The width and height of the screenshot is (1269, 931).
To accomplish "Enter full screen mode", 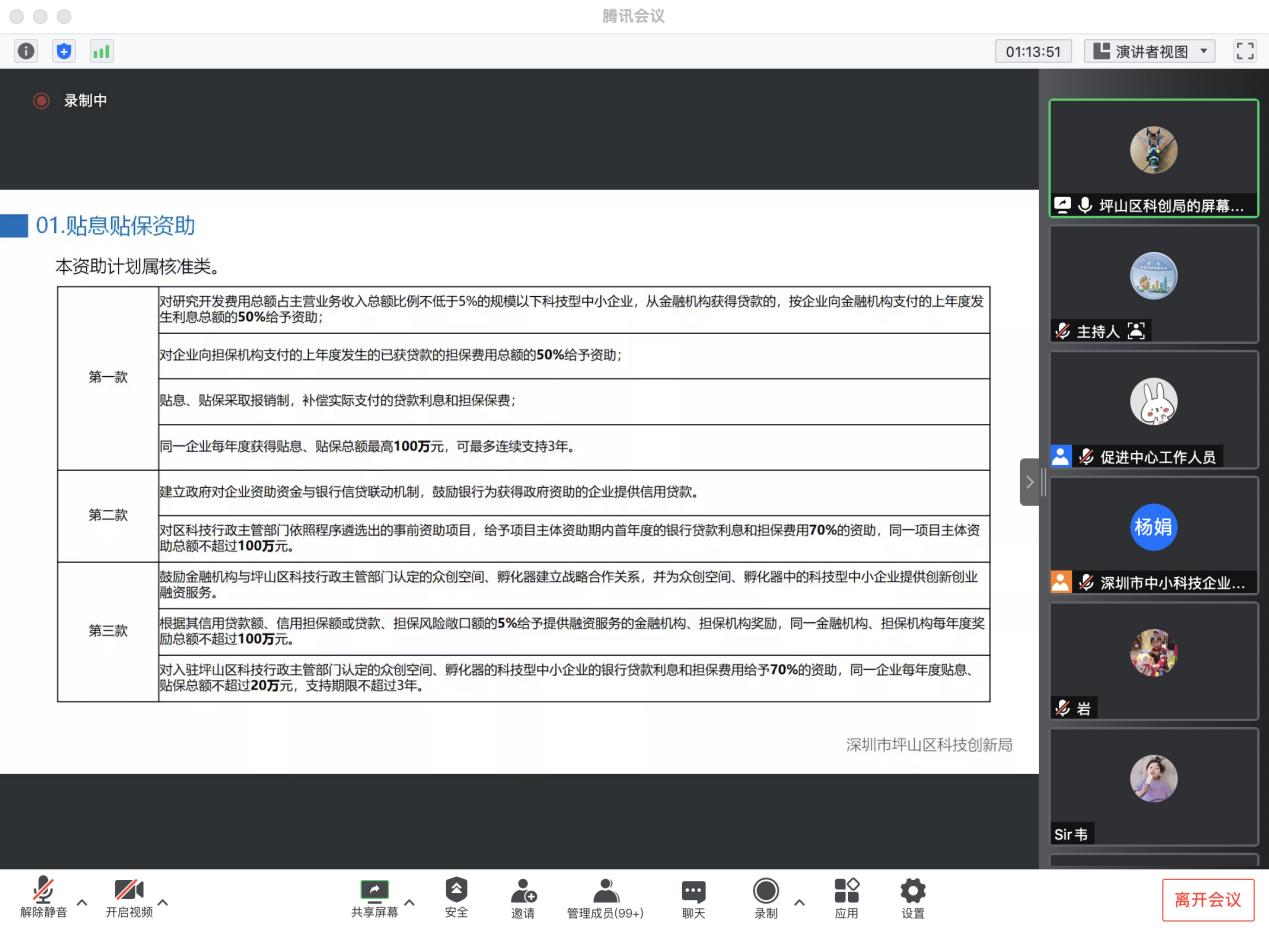I will point(1245,51).
